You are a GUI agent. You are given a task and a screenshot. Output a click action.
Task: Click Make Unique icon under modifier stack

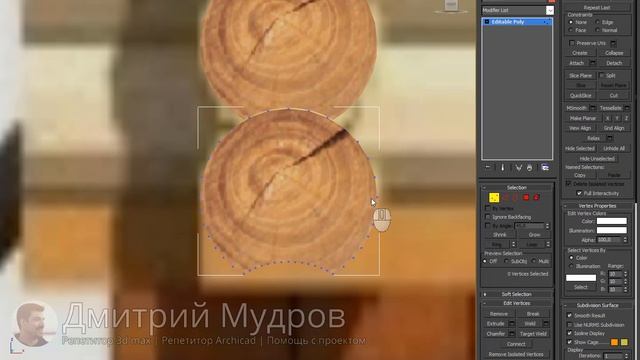tap(518, 167)
